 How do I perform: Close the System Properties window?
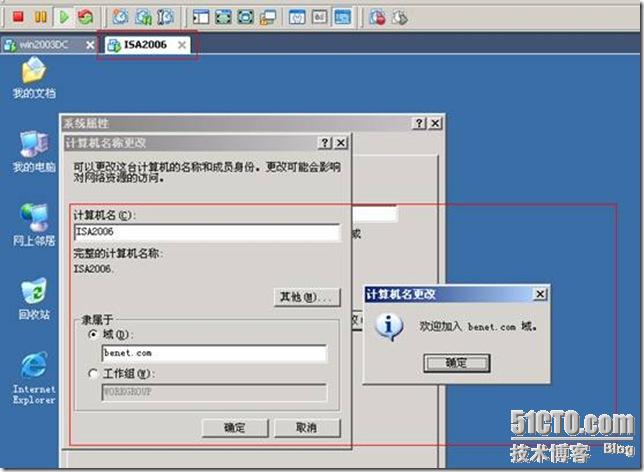[435, 123]
